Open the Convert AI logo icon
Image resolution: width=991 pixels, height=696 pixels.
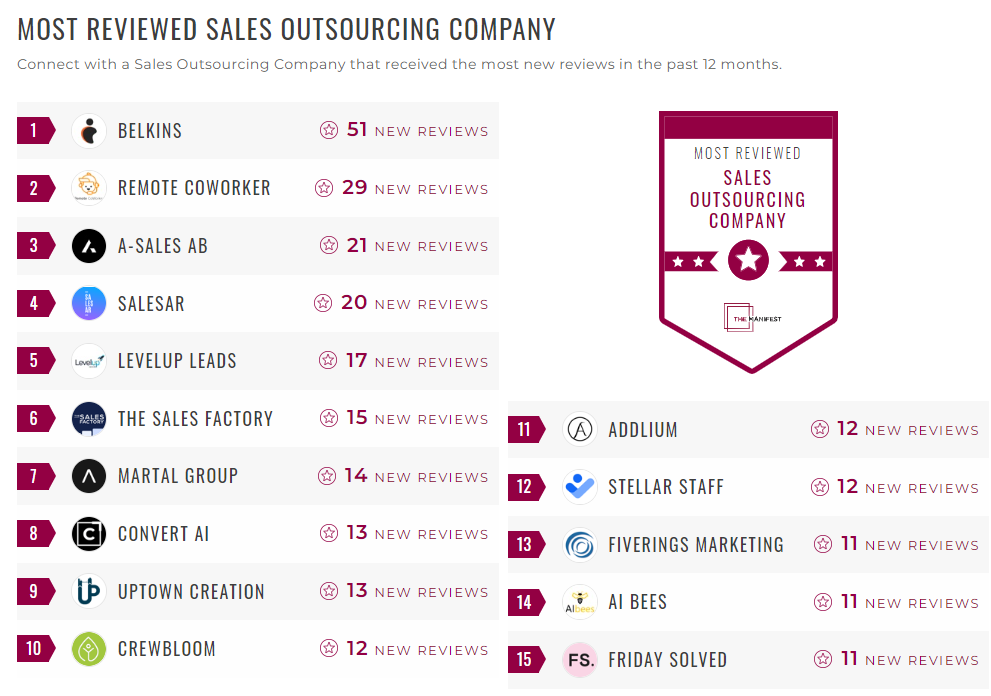click(89, 534)
